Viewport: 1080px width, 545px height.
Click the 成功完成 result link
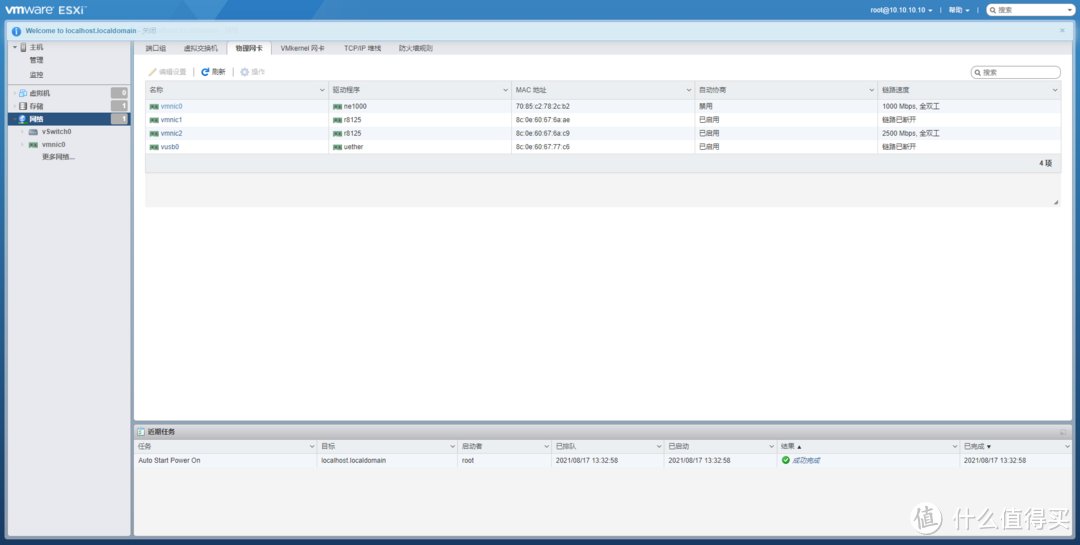(x=806, y=460)
